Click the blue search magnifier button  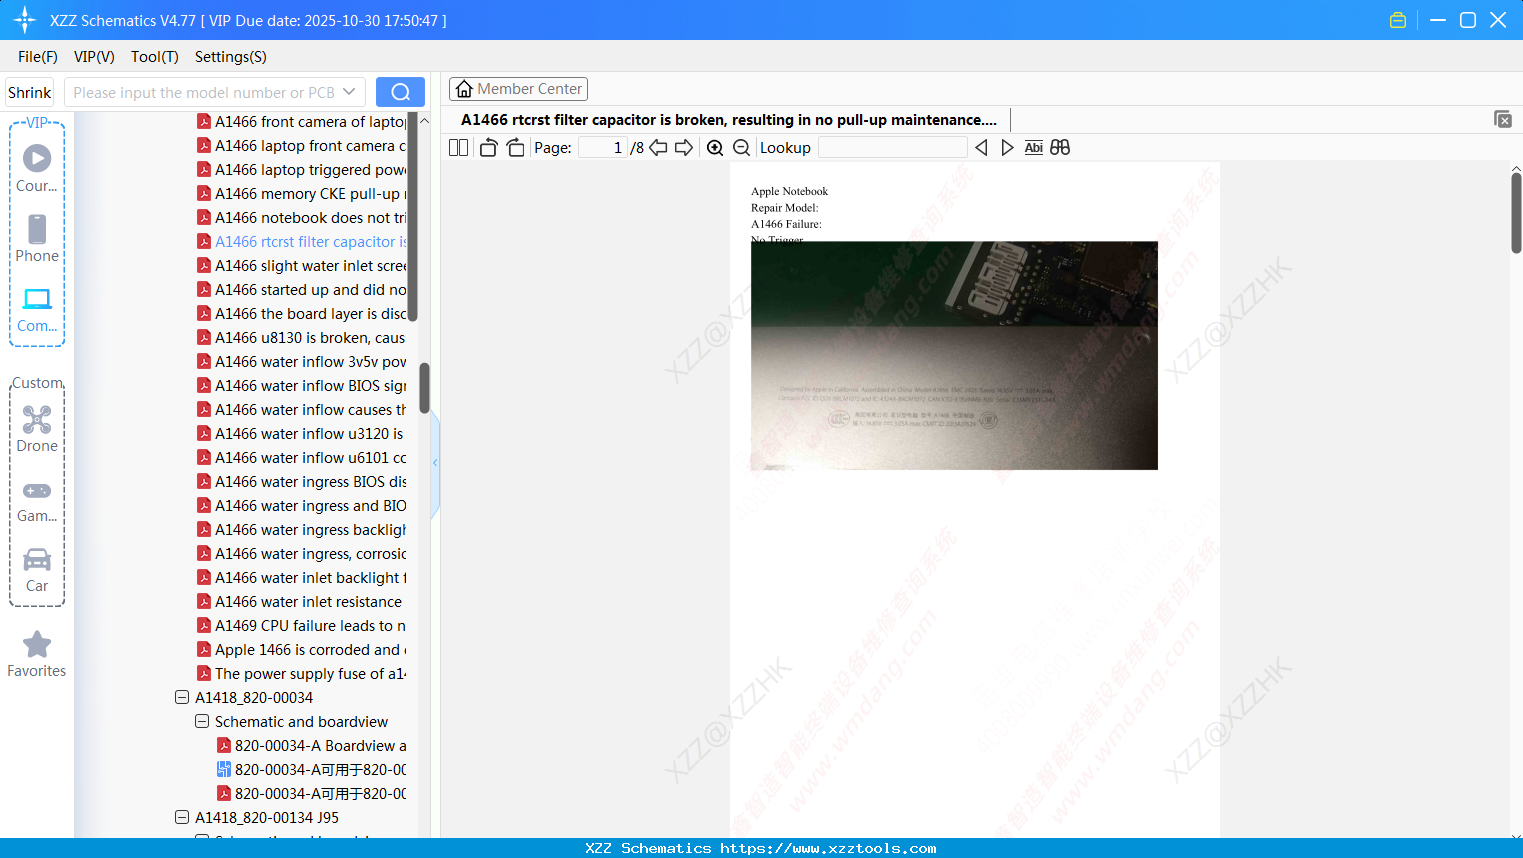pyautogui.click(x=400, y=92)
